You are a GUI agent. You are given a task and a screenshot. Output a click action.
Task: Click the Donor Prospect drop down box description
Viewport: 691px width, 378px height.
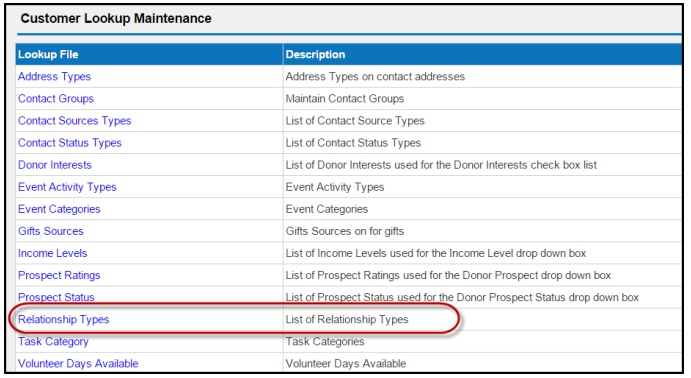448,275
